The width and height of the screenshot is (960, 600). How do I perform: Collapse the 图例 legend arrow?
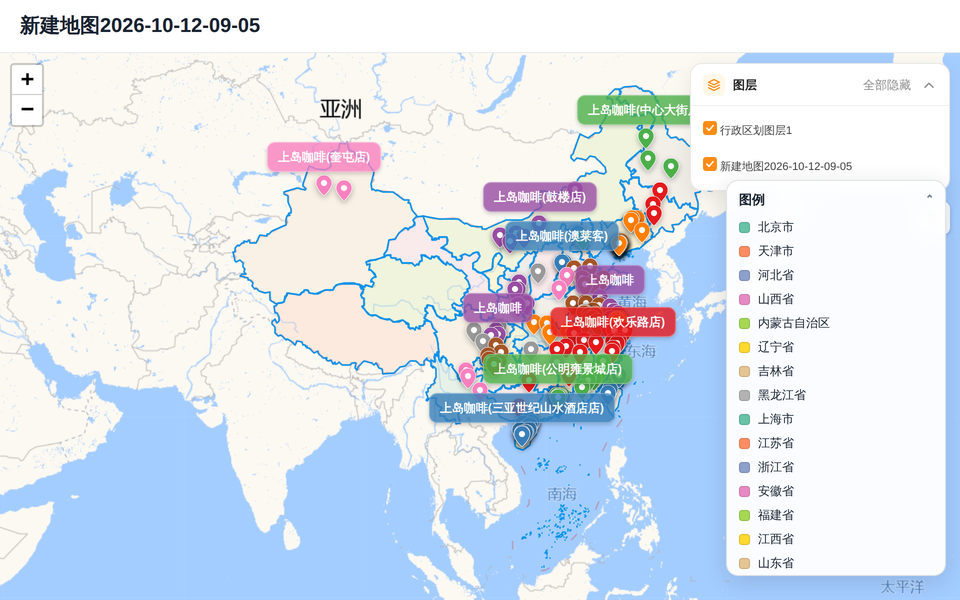929,197
